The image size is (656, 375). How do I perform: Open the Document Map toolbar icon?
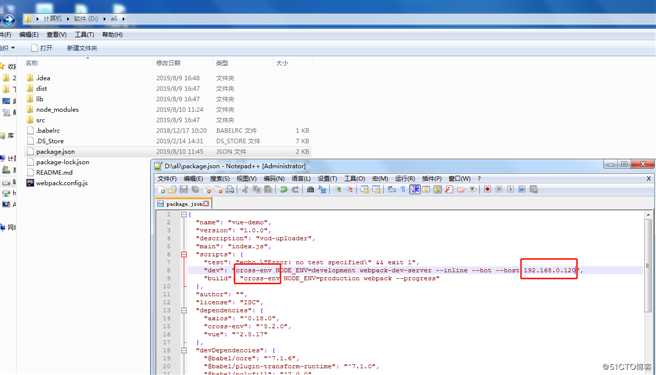click(x=437, y=190)
